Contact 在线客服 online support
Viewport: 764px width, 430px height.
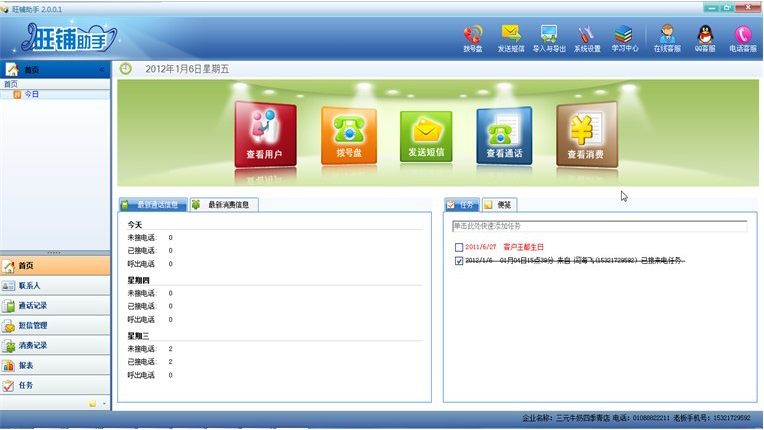(667, 37)
